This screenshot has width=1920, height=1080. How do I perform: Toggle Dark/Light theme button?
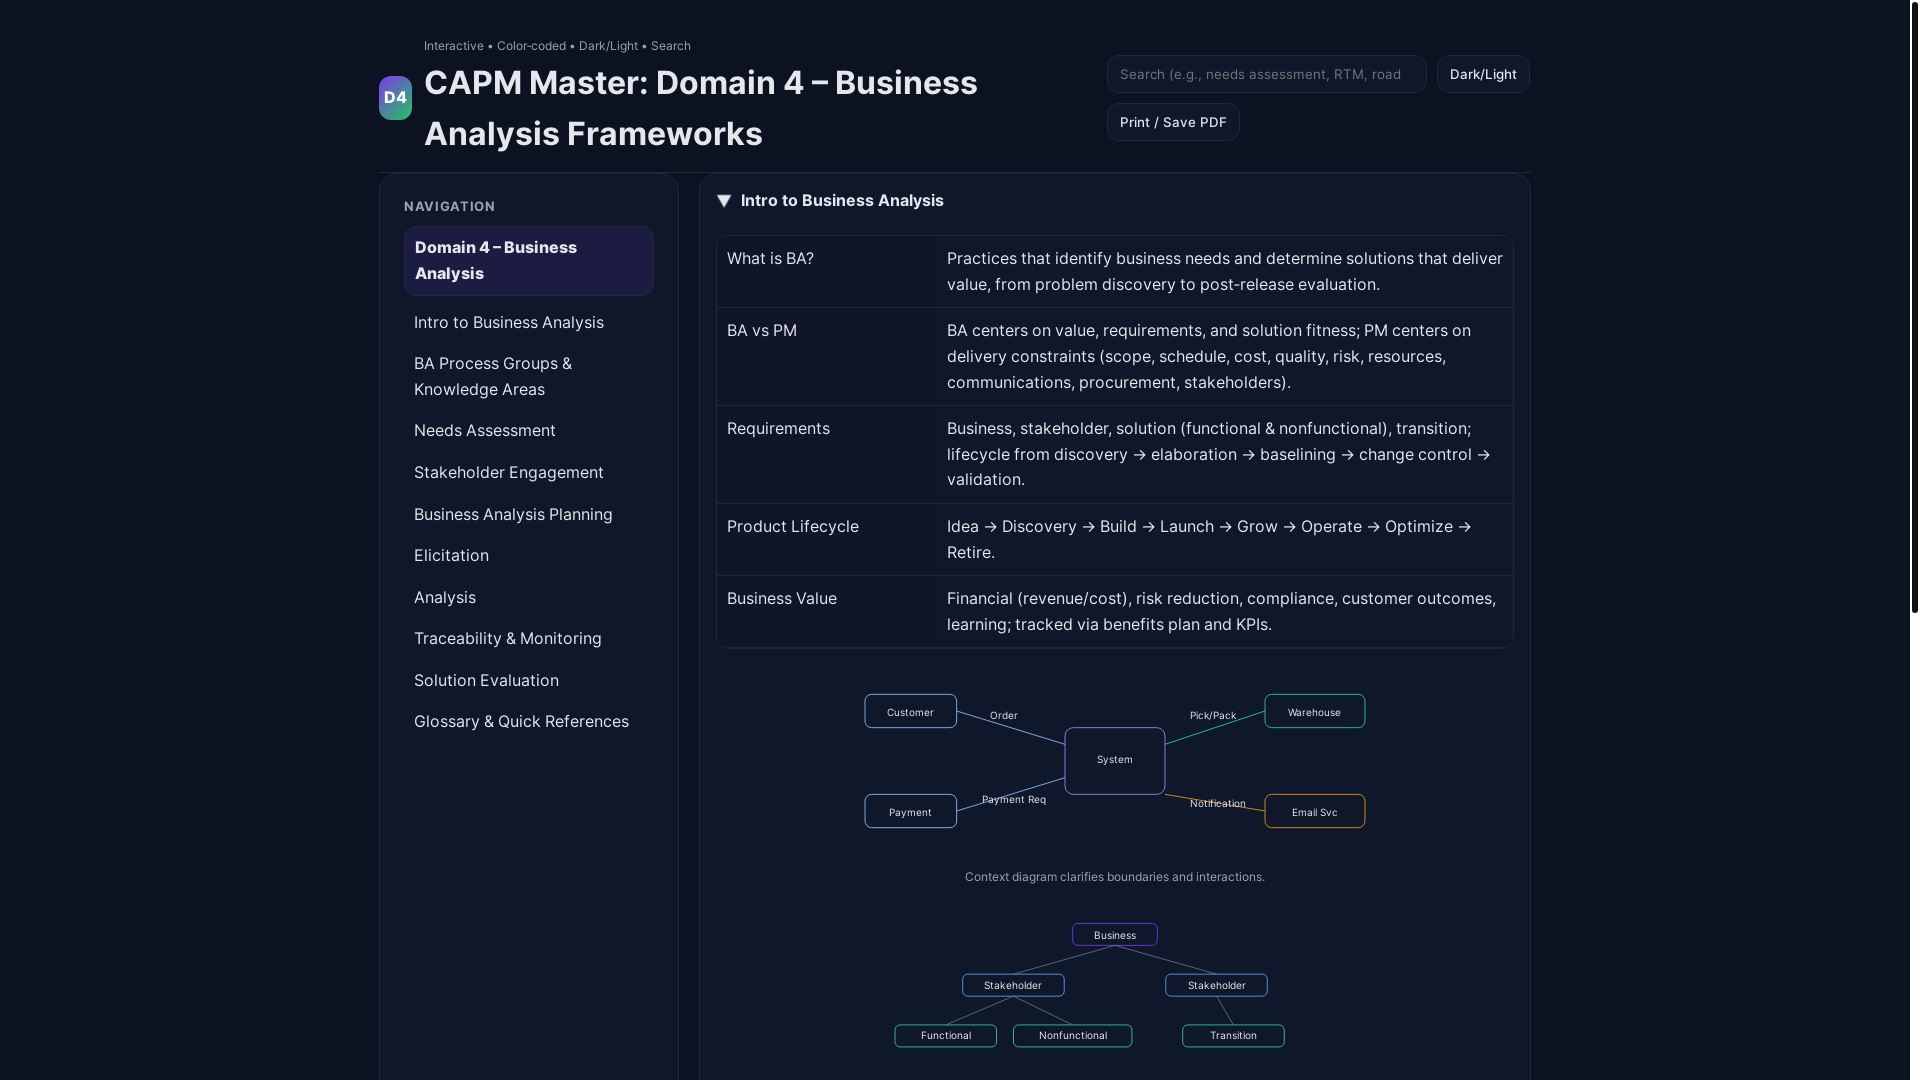pyautogui.click(x=1483, y=74)
